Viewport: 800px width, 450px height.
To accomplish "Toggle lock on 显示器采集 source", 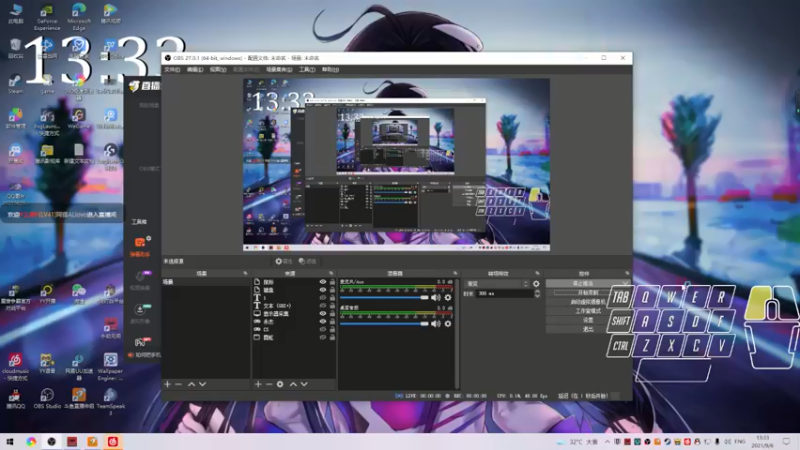I will [332, 313].
